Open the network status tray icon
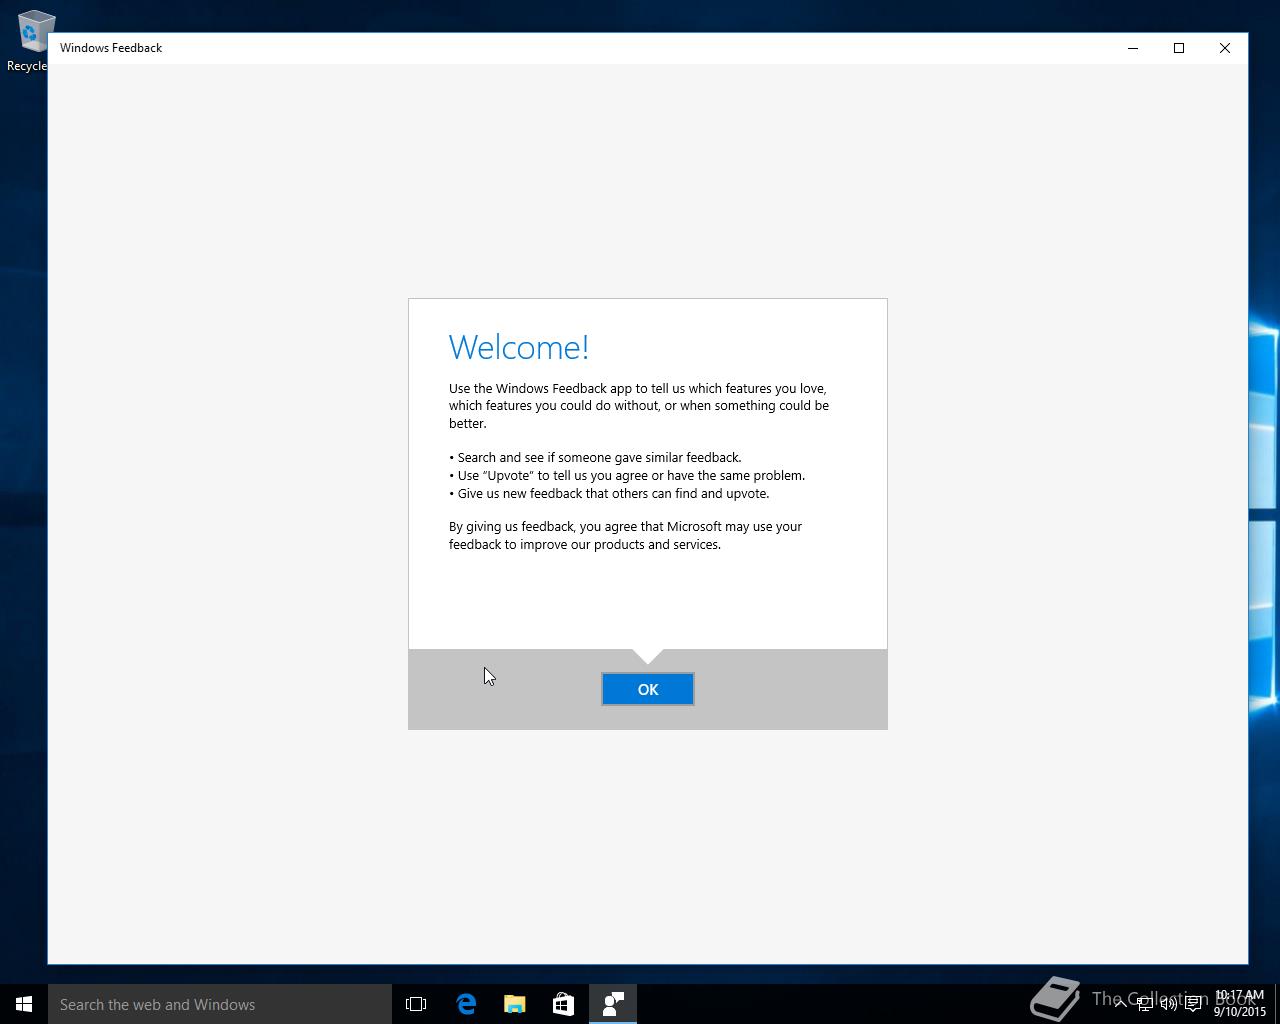Screen dimensions: 1280x1024 pyautogui.click(x=1144, y=1003)
